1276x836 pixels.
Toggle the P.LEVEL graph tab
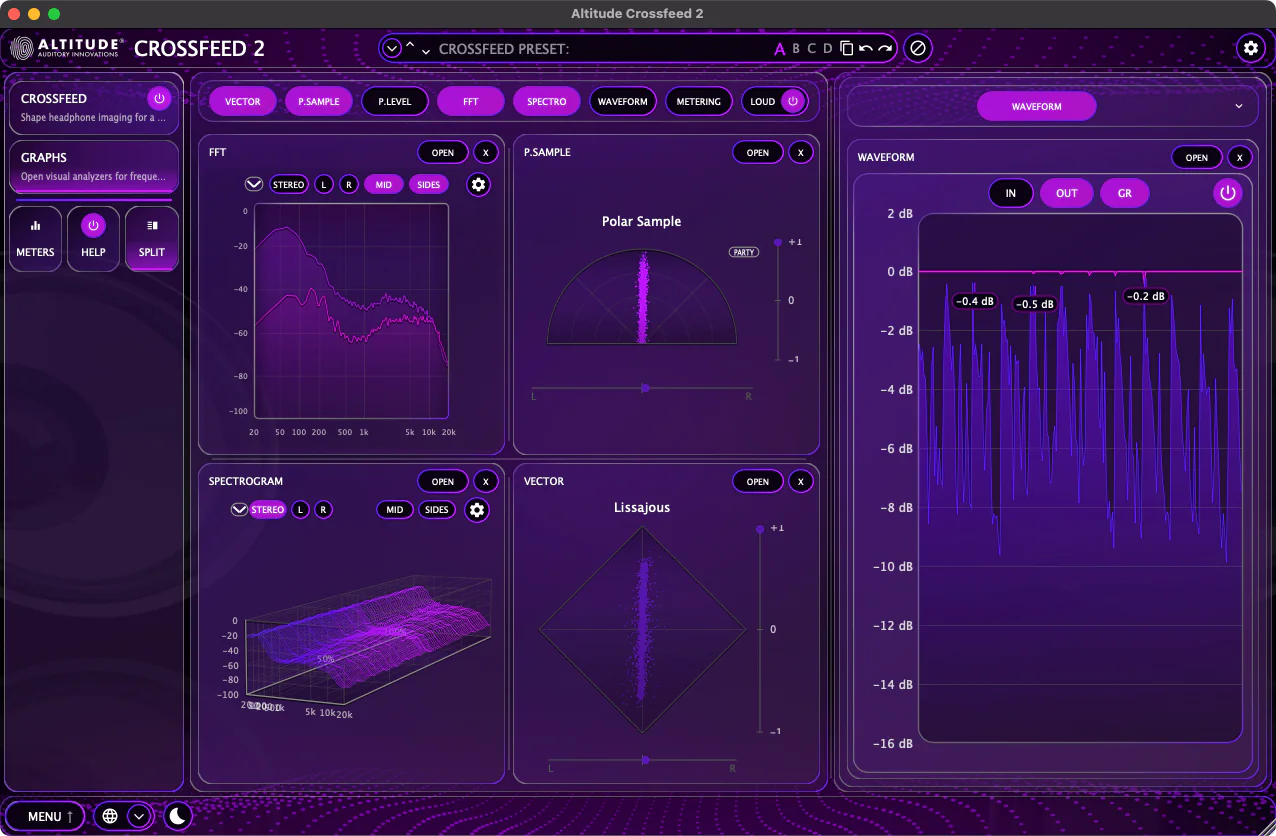click(x=395, y=101)
